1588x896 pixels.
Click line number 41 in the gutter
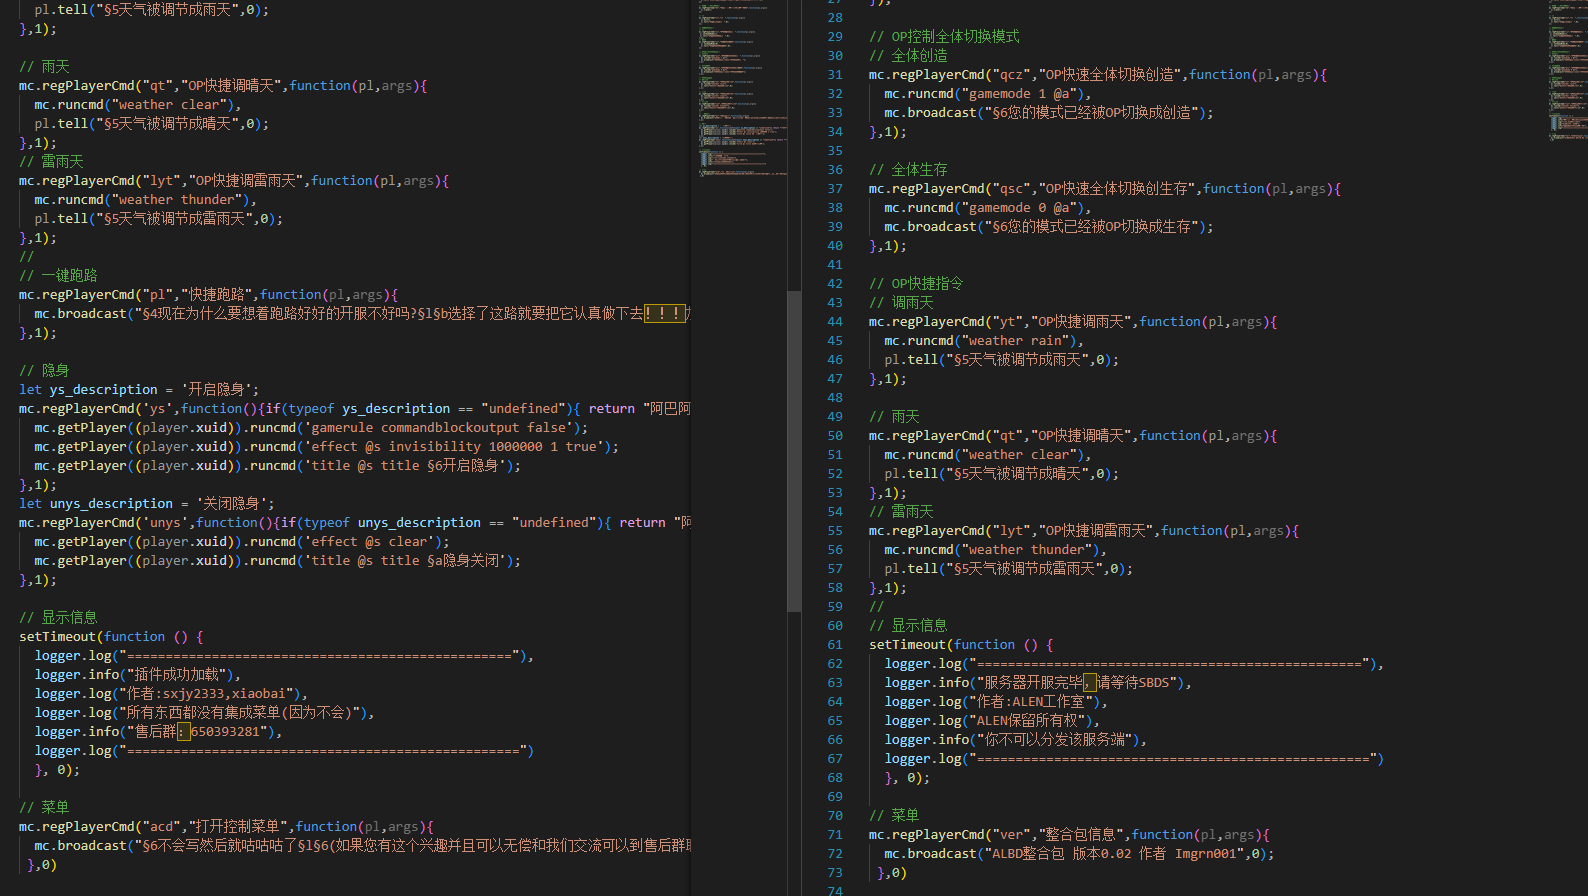(835, 265)
